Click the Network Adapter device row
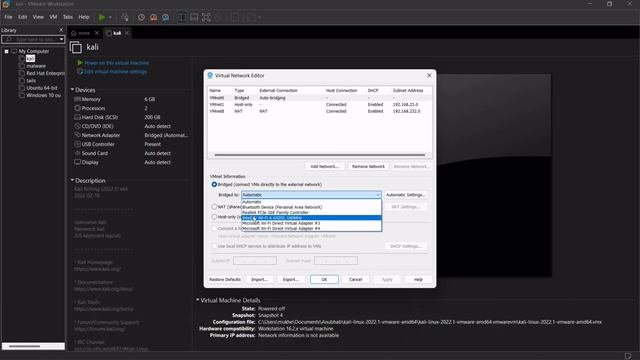This screenshot has width=640, height=360. click(x=131, y=135)
